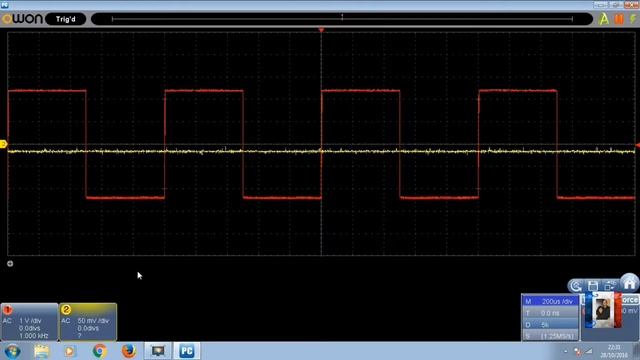Image resolution: width=640 pixels, height=360 pixels.
Task: Click the red channel 1 badge
Action: pyautogui.click(x=7, y=310)
